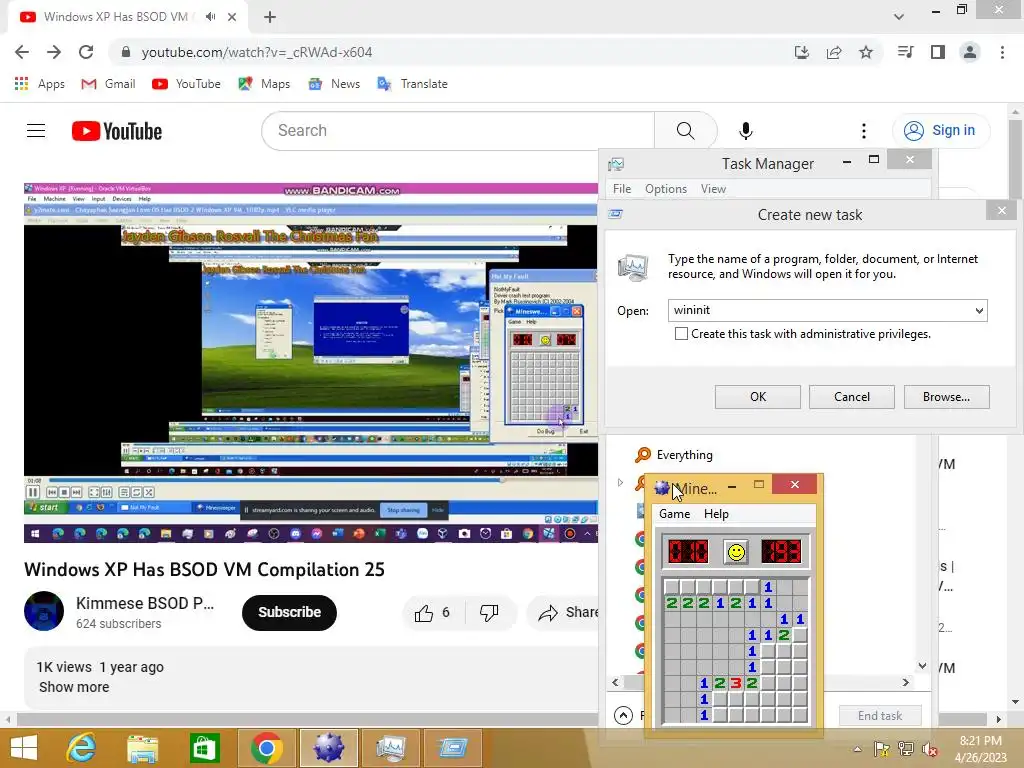
Task: Open the Chrome tab search chevron
Action: tap(899, 17)
